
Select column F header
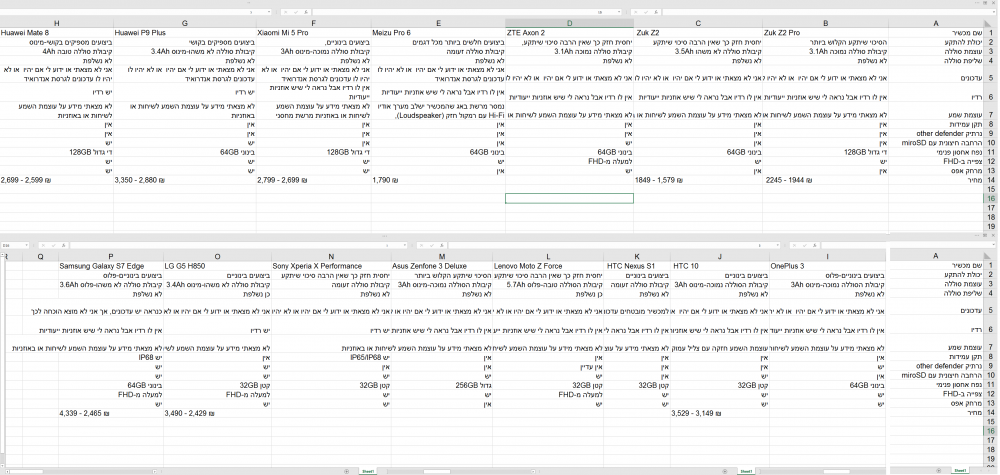pyautogui.click(x=314, y=23)
